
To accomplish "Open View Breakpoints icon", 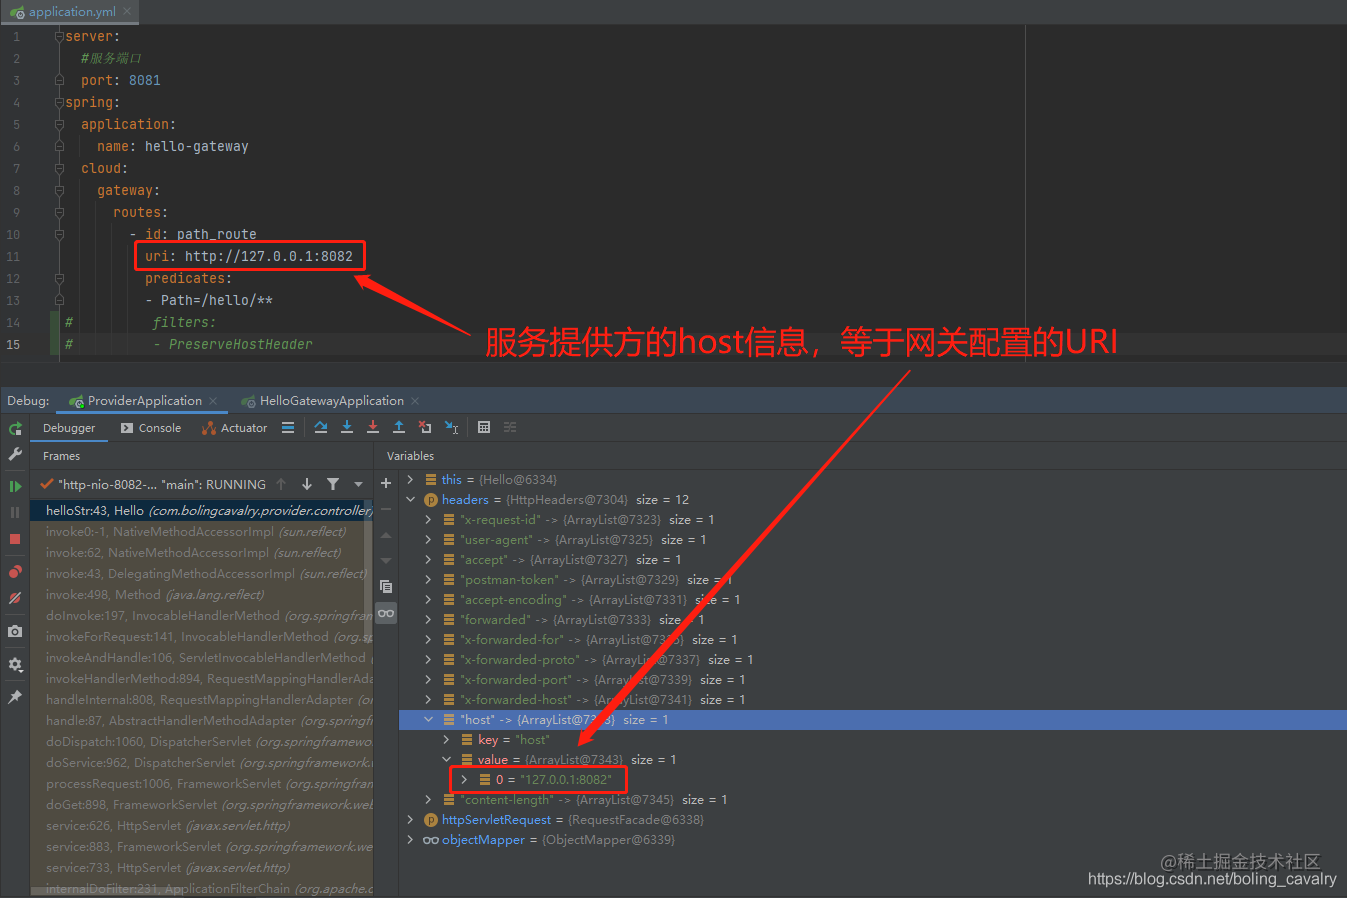I will click(x=15, y=572).
